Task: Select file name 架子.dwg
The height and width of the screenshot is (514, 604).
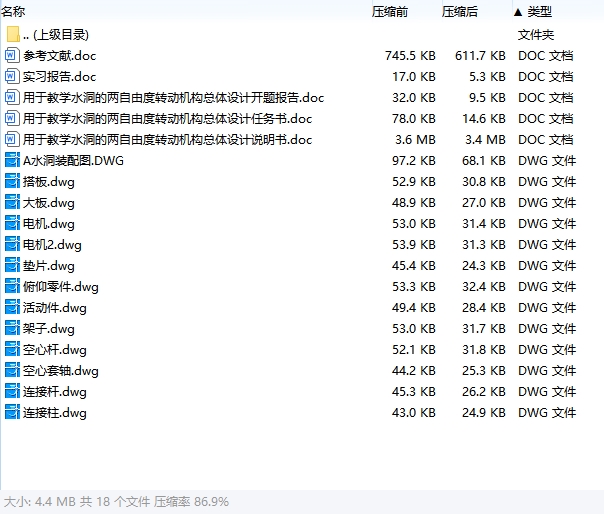Action: point(49,329)
